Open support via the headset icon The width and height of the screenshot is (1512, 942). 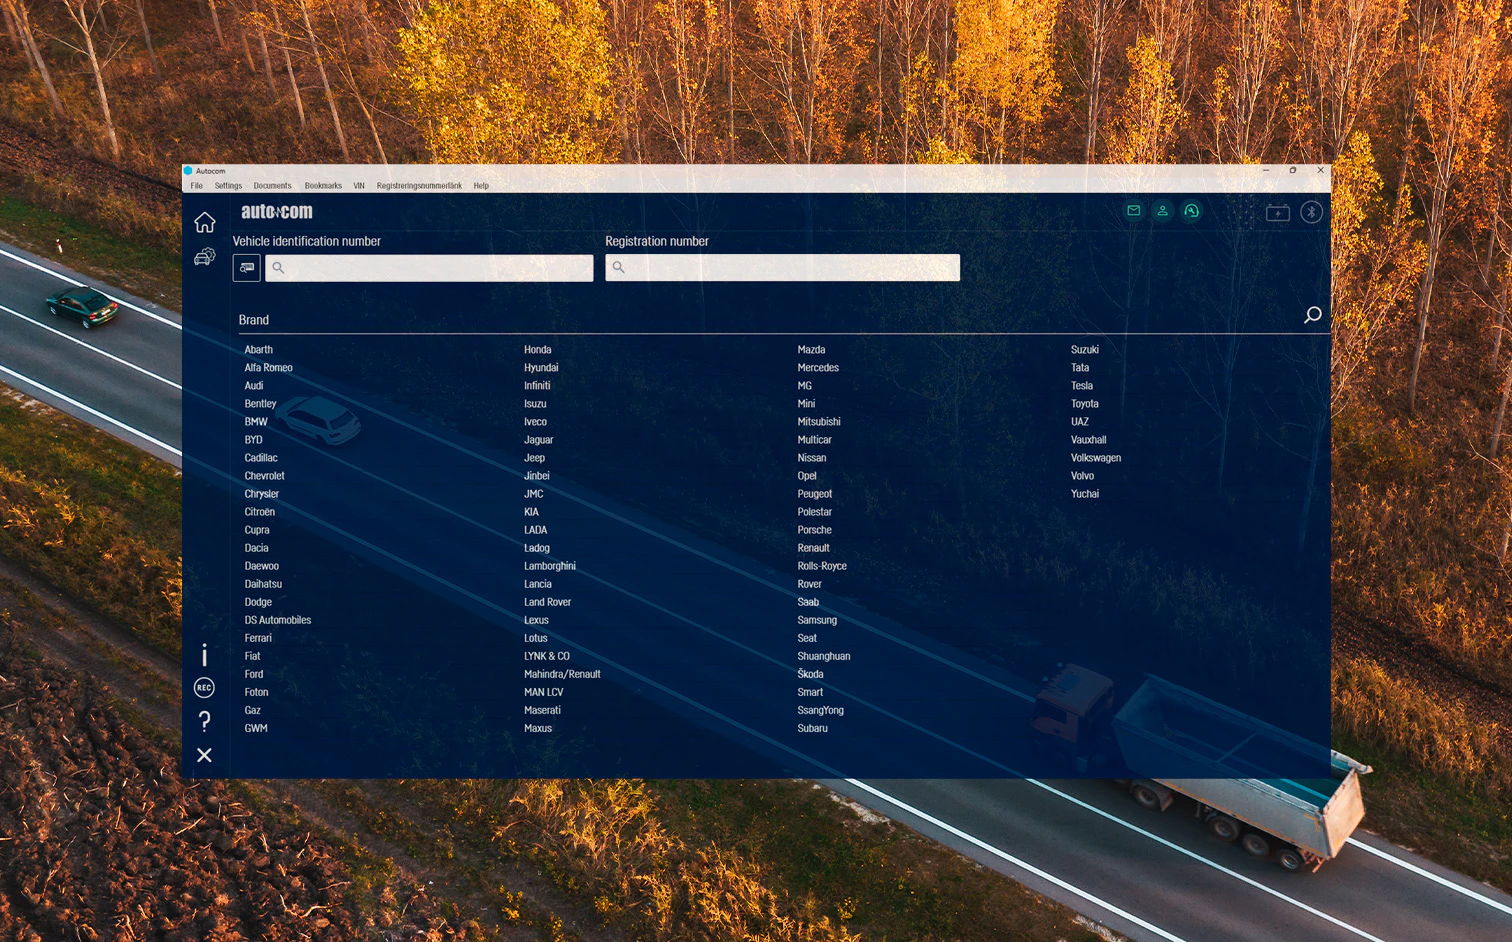click(x=1191, y=211)
